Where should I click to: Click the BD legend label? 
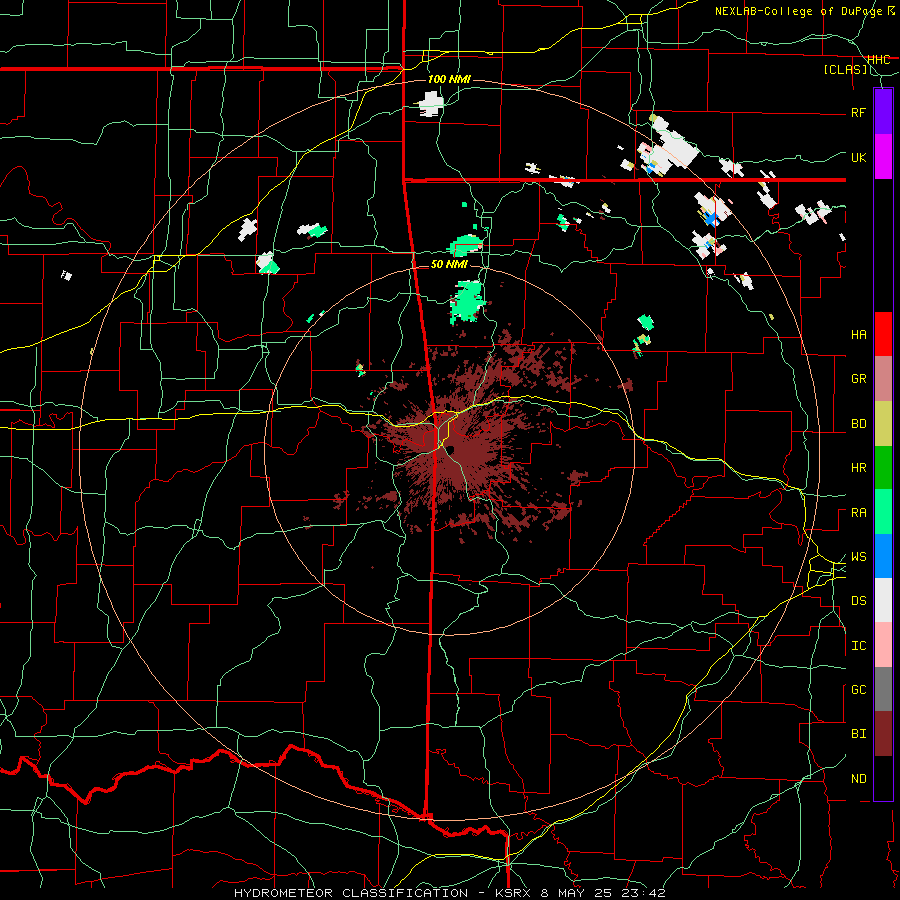tap(859, 424)
